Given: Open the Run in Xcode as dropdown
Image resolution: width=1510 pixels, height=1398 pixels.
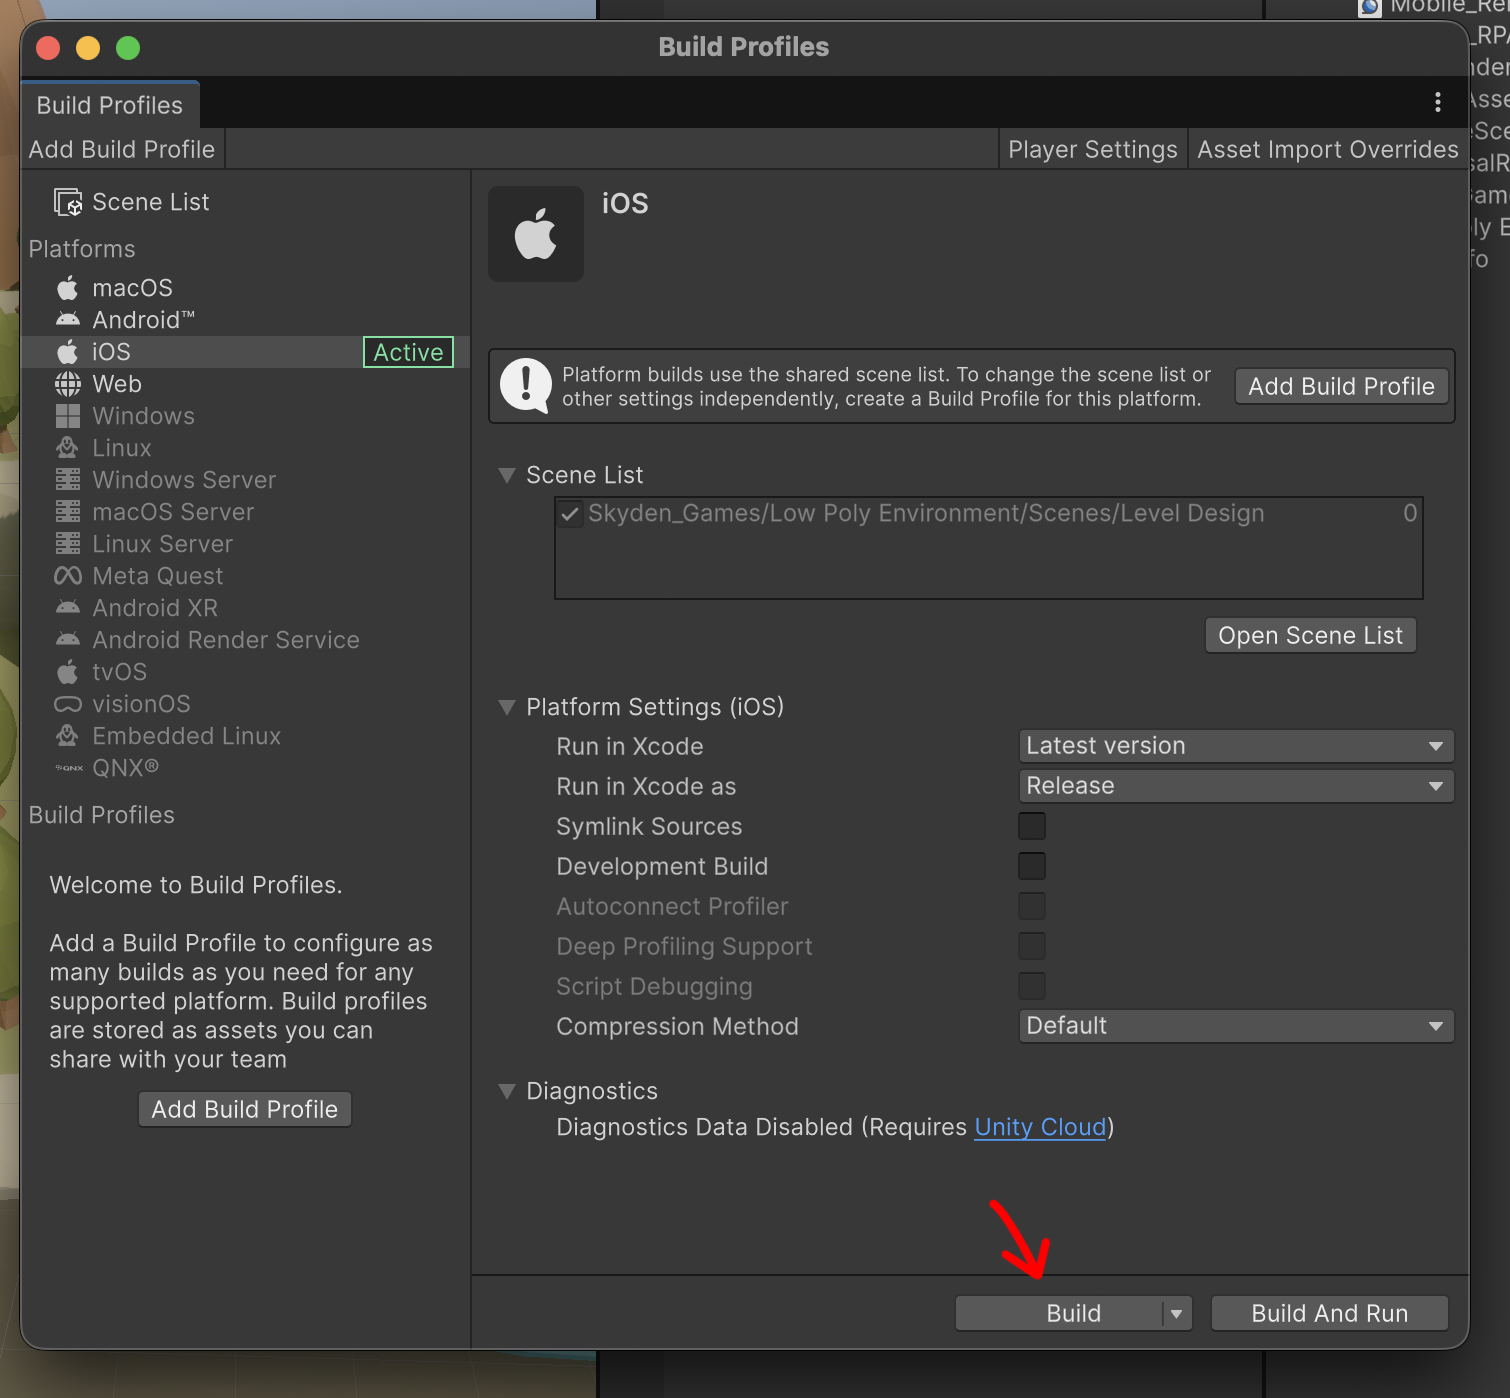Looking at the screenshot, I should click(x=1236, y=786).
